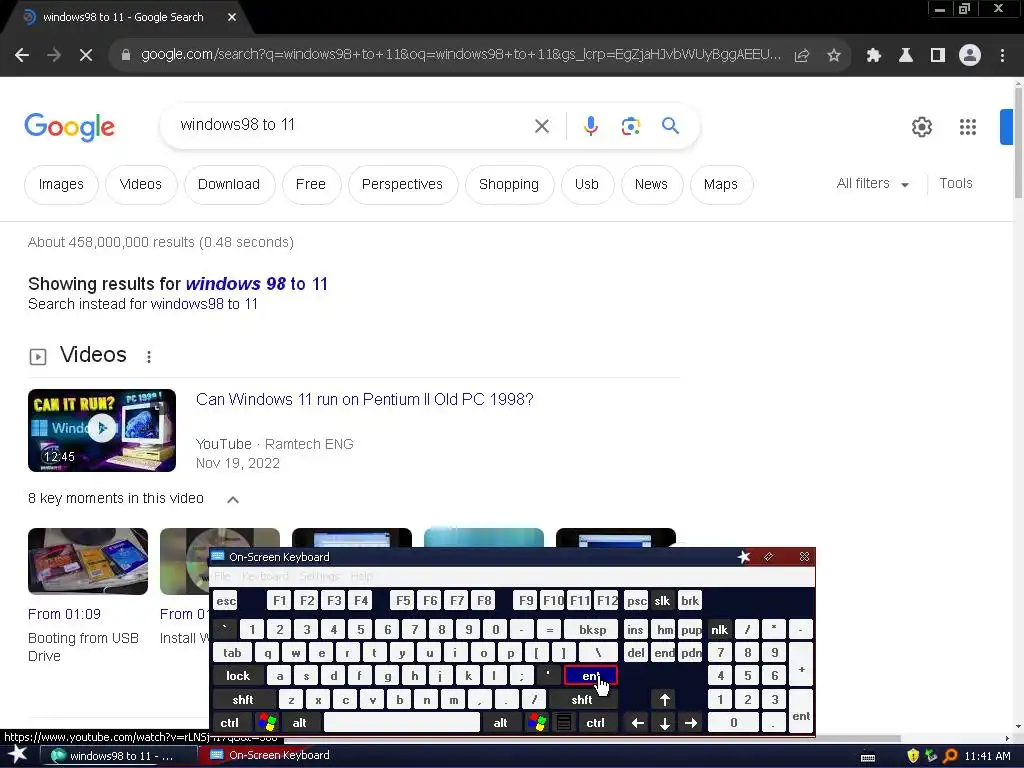This screenshot has height=768, width=1024.
Task: Open the Tools search options
Action: [955, 184]
